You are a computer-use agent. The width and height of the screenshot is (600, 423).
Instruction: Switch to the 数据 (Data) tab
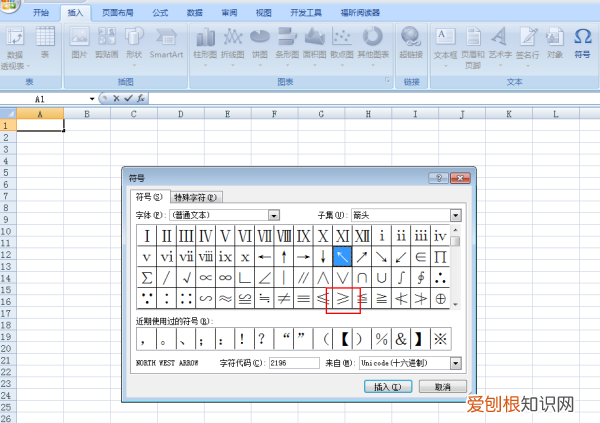[194, 13]
